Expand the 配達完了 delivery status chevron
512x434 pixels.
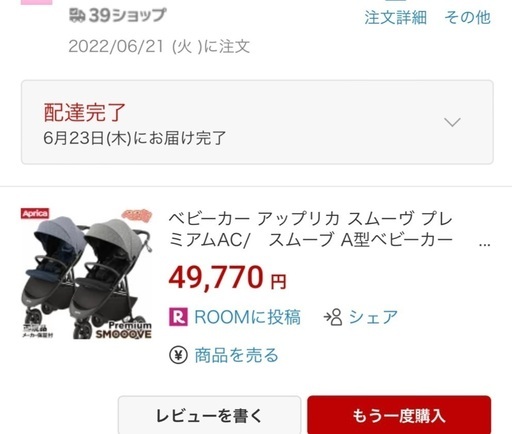[452, 122]
